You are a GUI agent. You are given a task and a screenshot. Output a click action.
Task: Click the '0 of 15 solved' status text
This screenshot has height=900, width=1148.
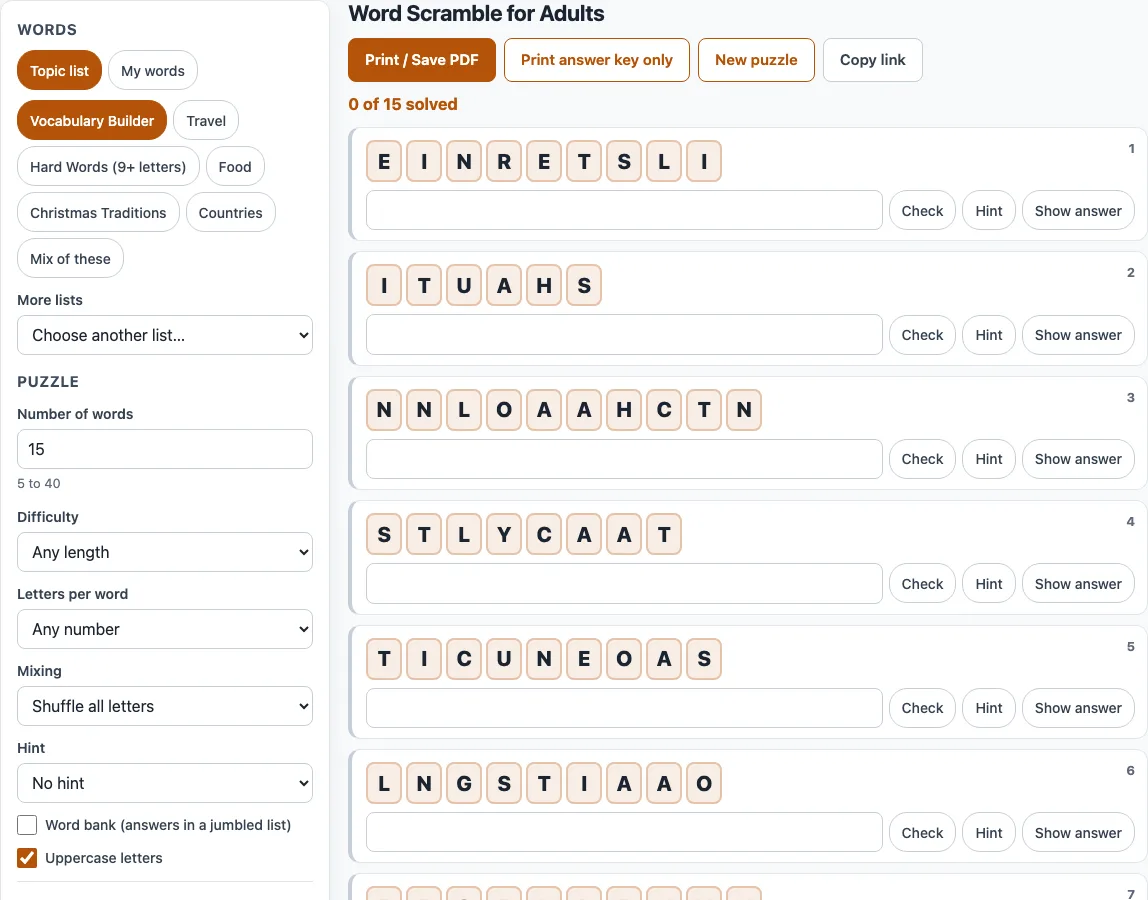[x=403, y=104]
